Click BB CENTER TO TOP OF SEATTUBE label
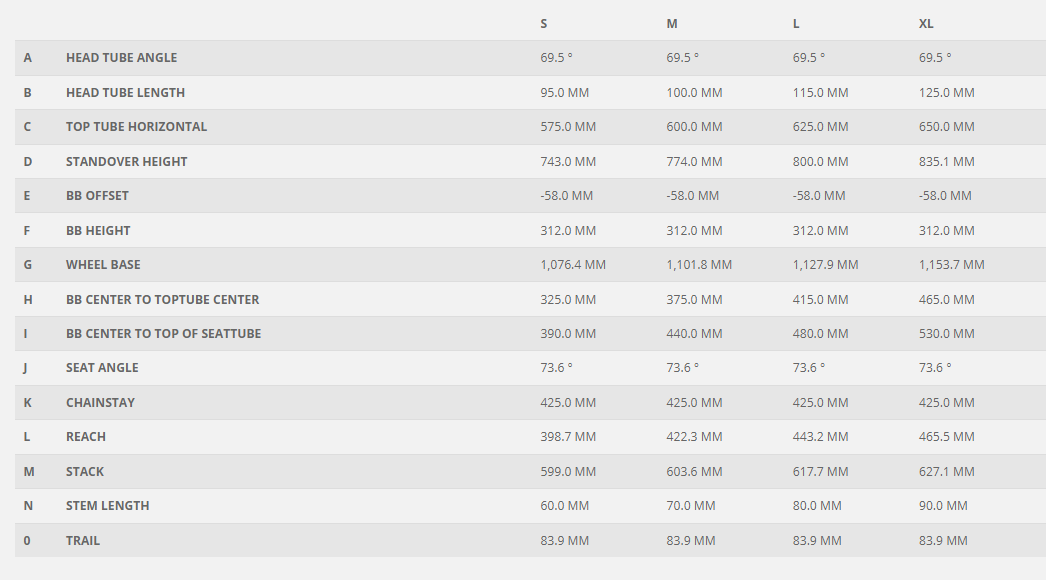Screen dimensions: 1046x580 coord(163,334)
